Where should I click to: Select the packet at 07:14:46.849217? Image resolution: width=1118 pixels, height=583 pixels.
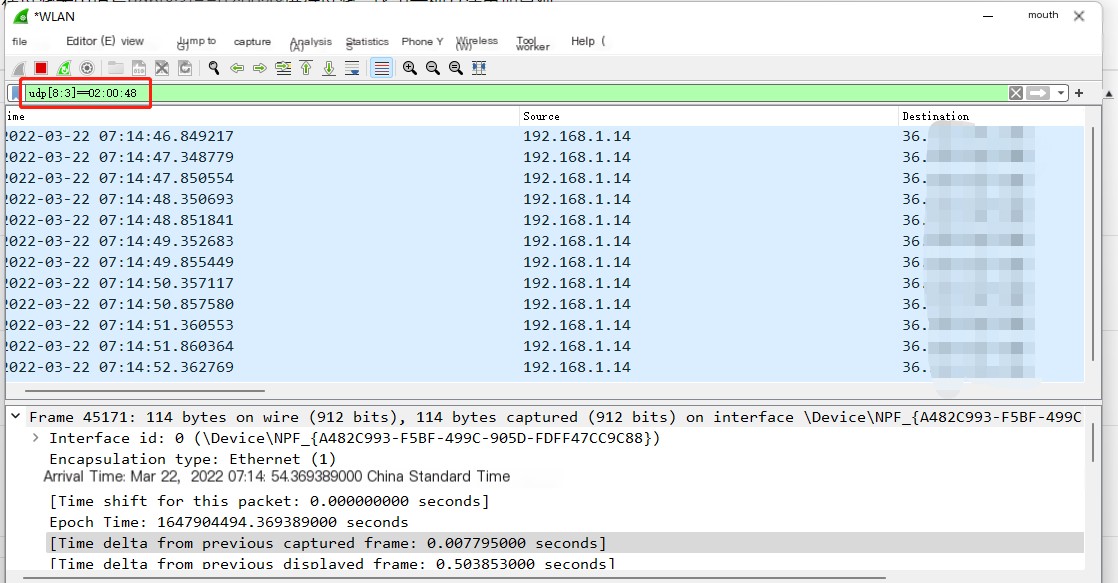point(545,136)
